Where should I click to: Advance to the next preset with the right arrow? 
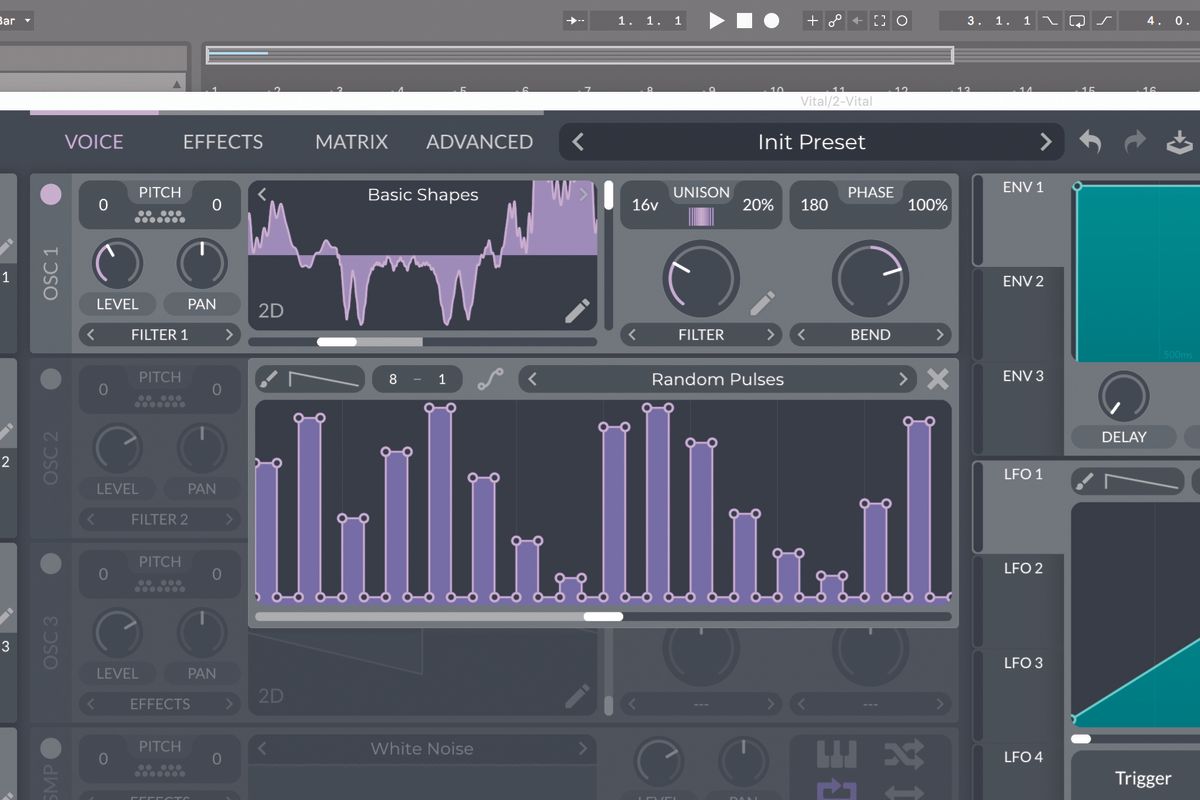1045,141
